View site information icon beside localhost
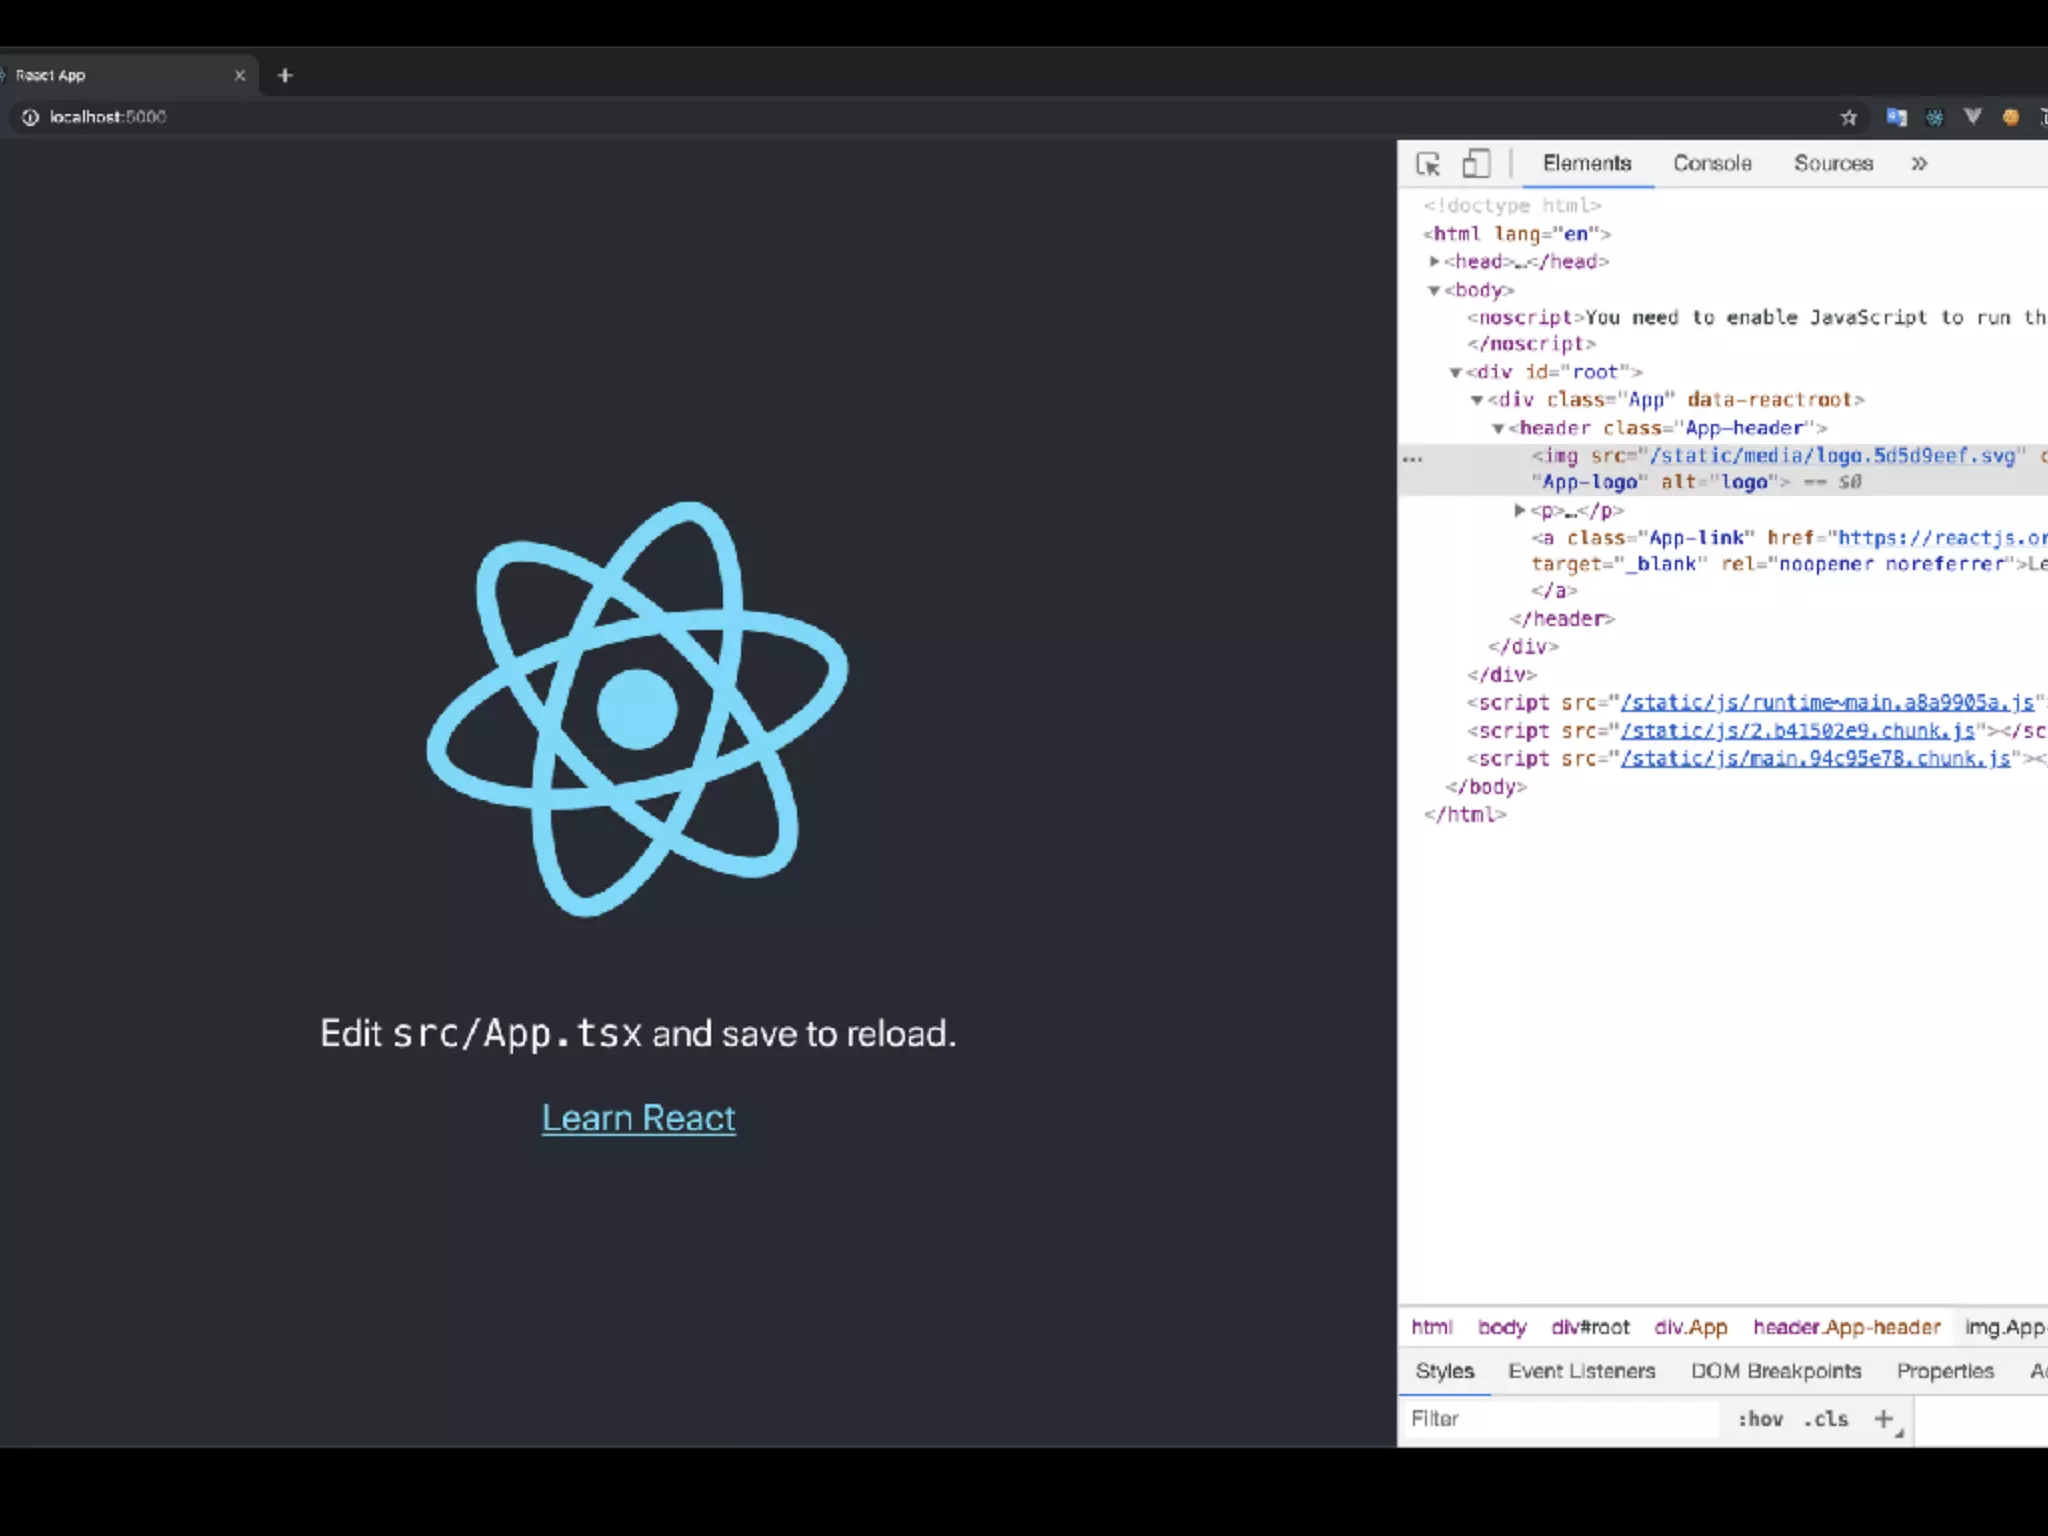 [x=30, y=117]
